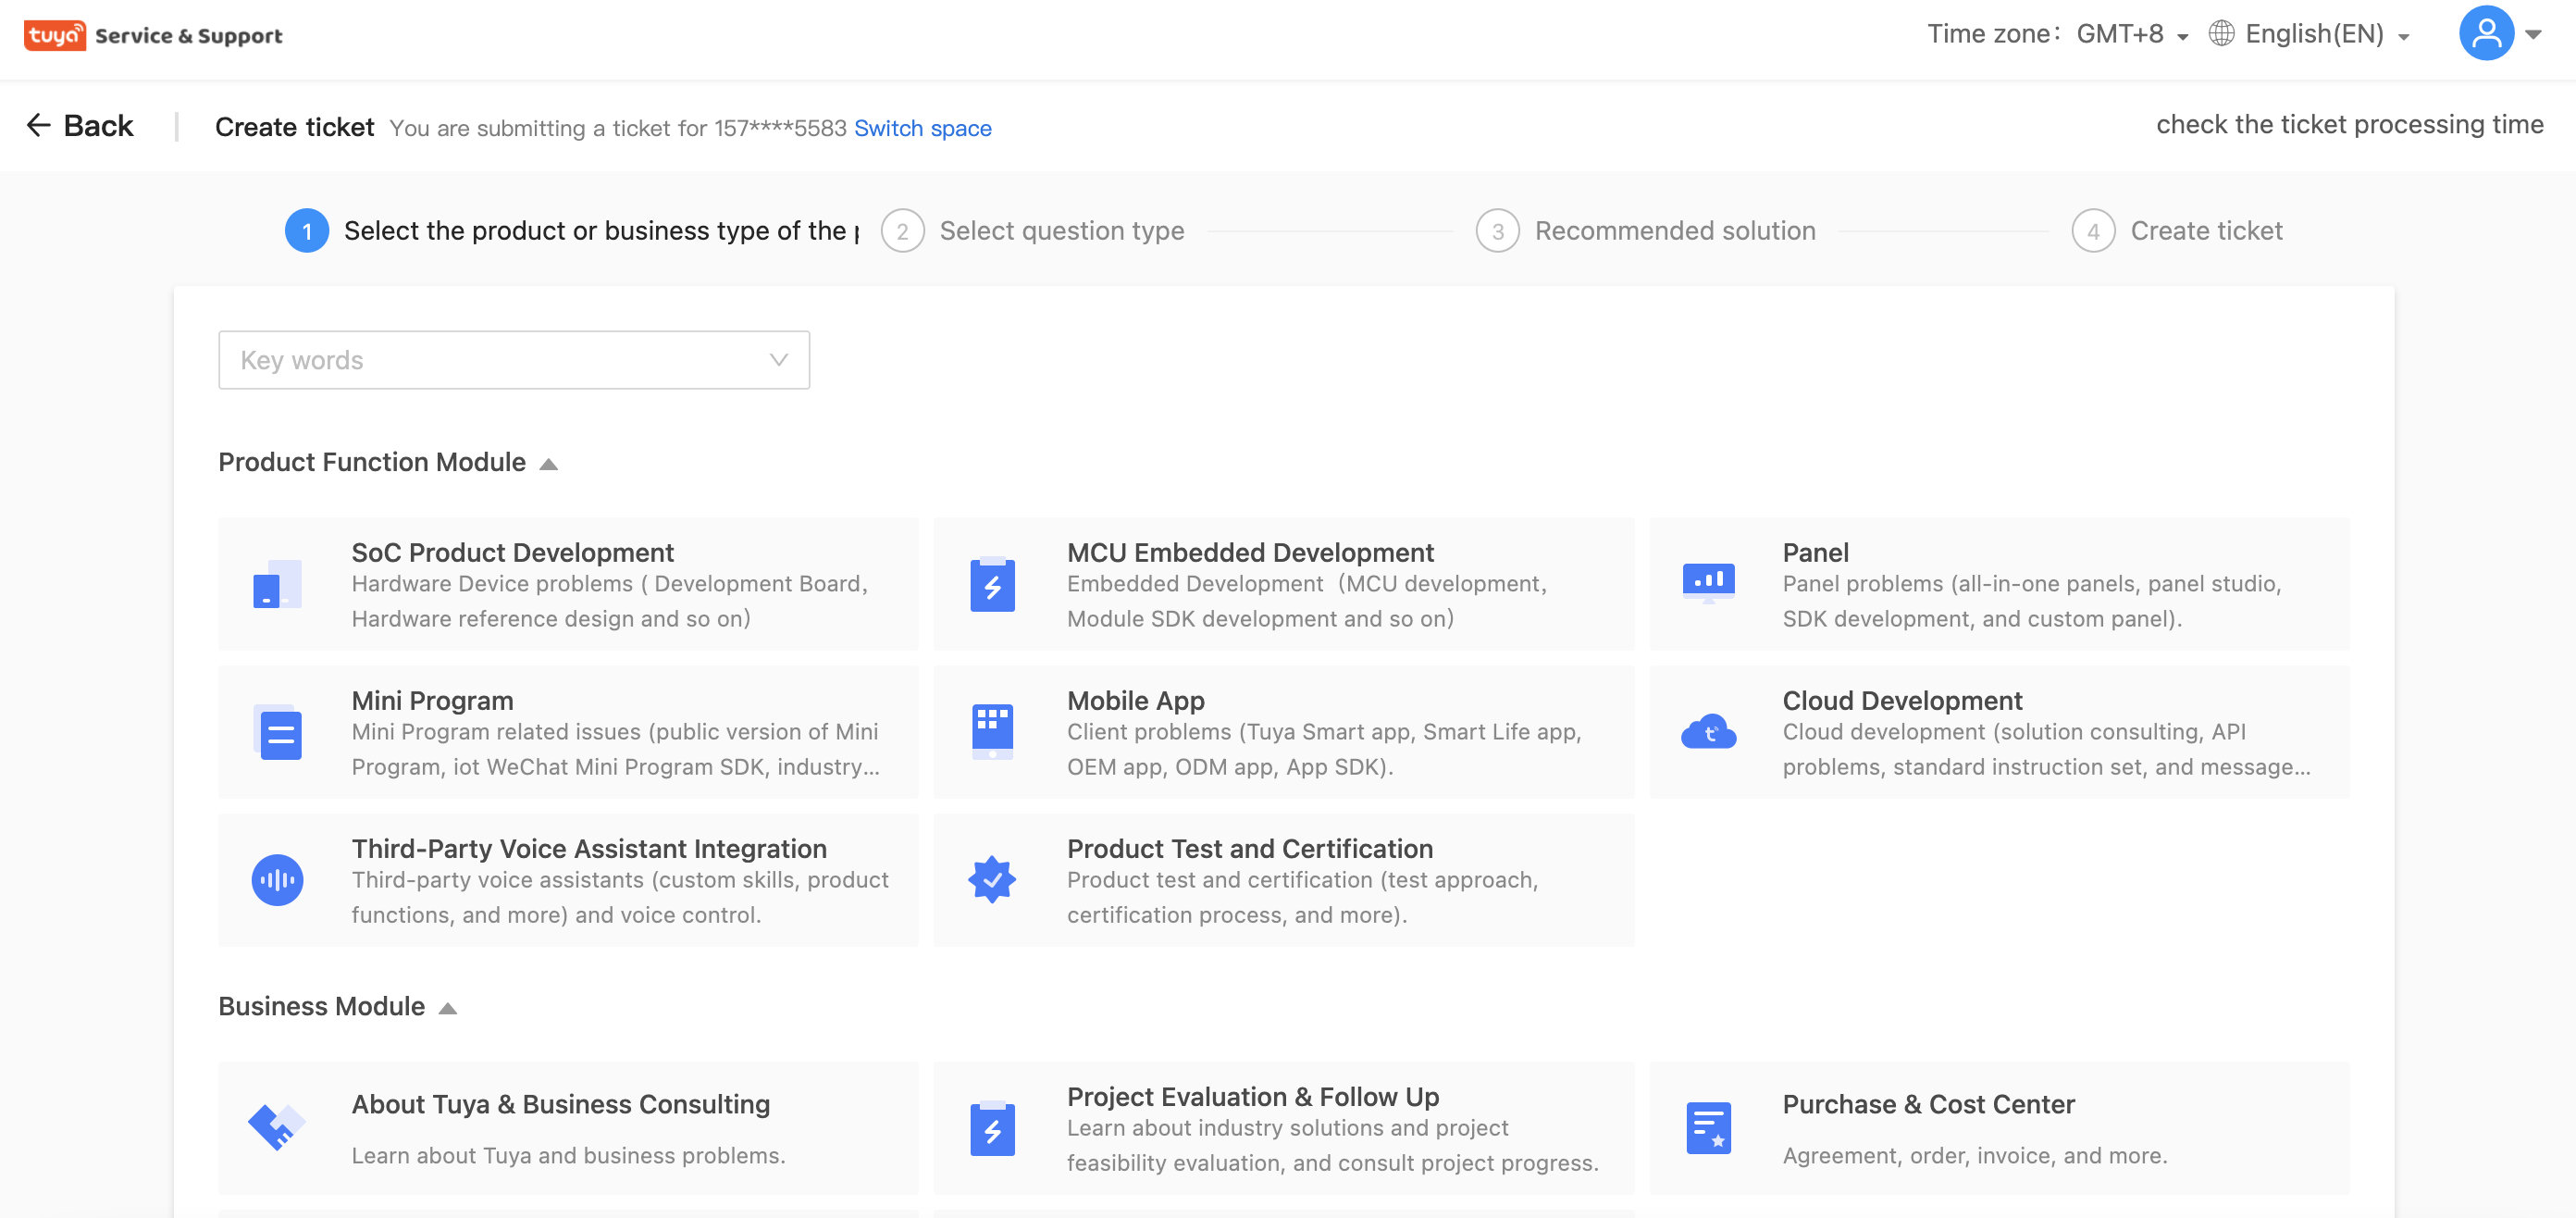
Task: Click the Tuya logo icon
Action: pyautogui.click(x=55, y=35)
